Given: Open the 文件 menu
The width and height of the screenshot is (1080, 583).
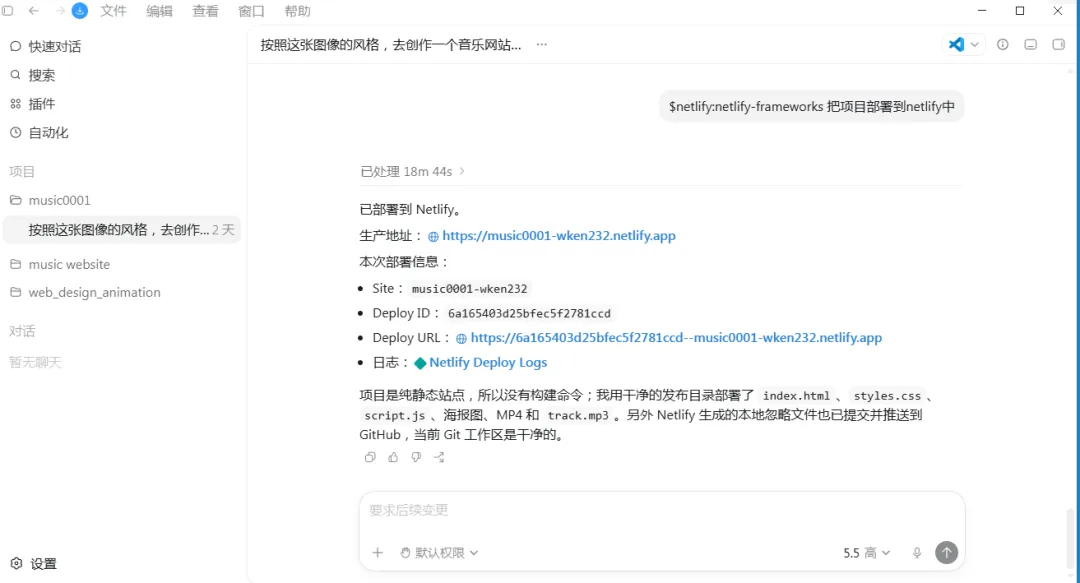Looking at the screenshot, I should [113, 11].
